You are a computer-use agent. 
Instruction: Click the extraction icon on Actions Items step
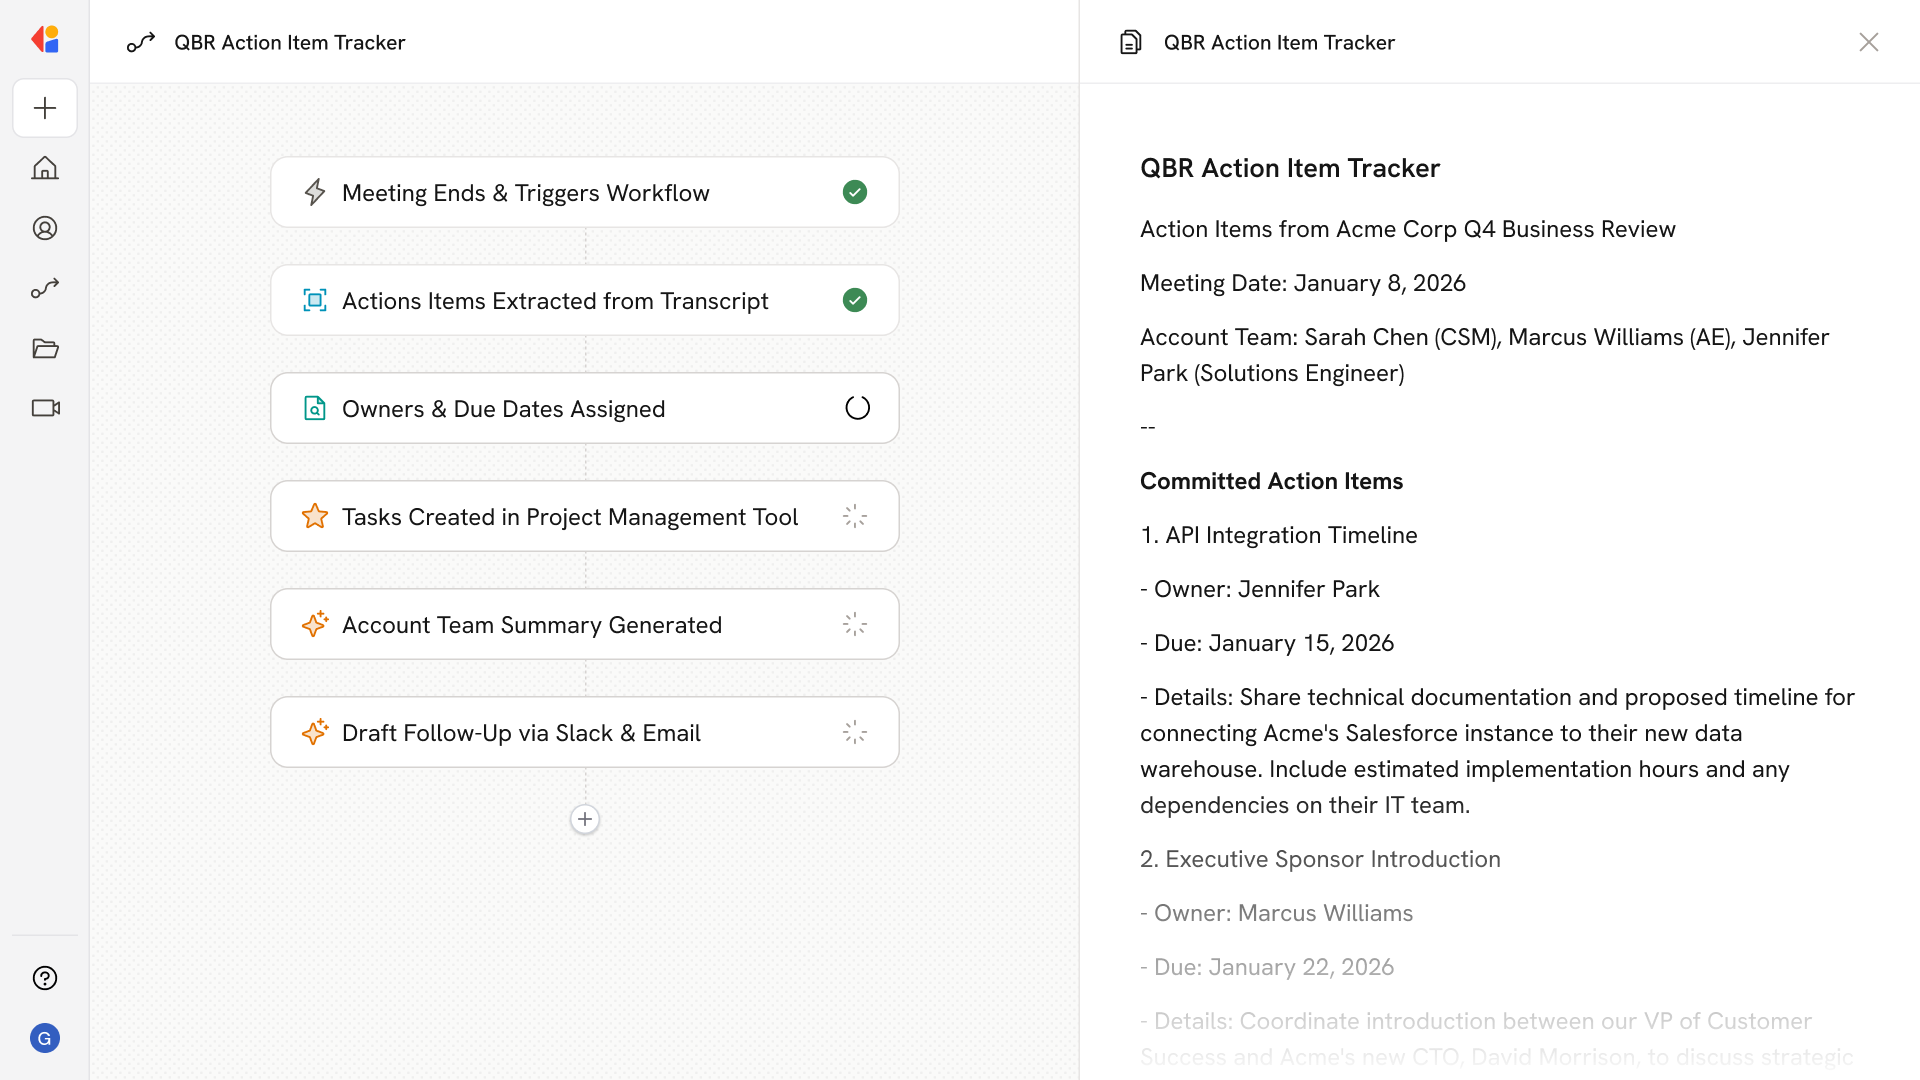tap(315, 300)
